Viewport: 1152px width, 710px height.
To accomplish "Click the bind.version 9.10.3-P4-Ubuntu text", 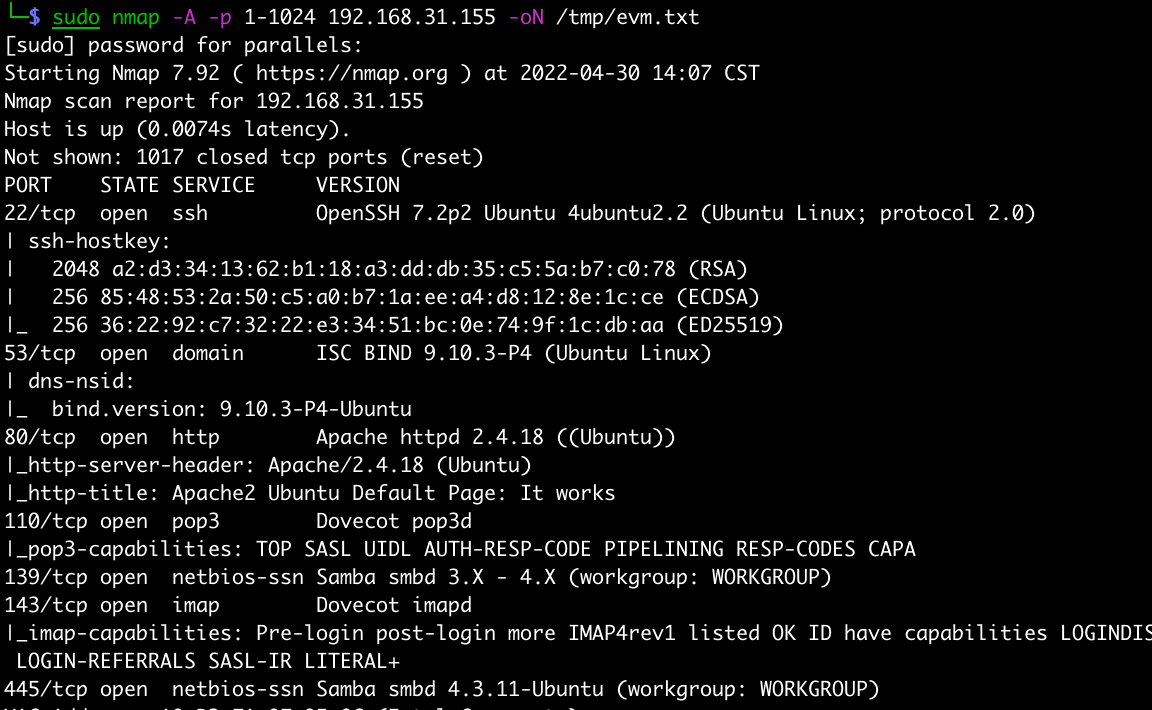I will click(232, 409).
